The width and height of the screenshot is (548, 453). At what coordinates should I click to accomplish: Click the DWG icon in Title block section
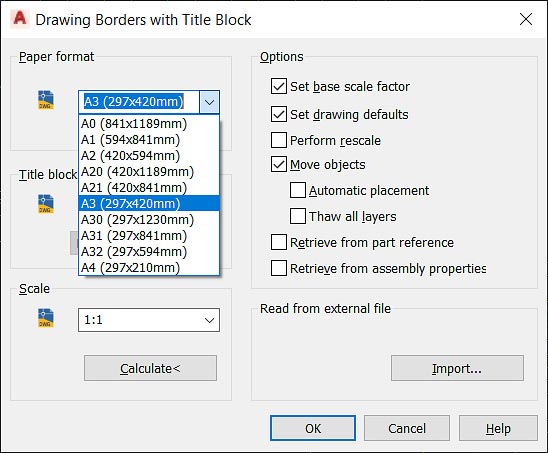[46, 204]
